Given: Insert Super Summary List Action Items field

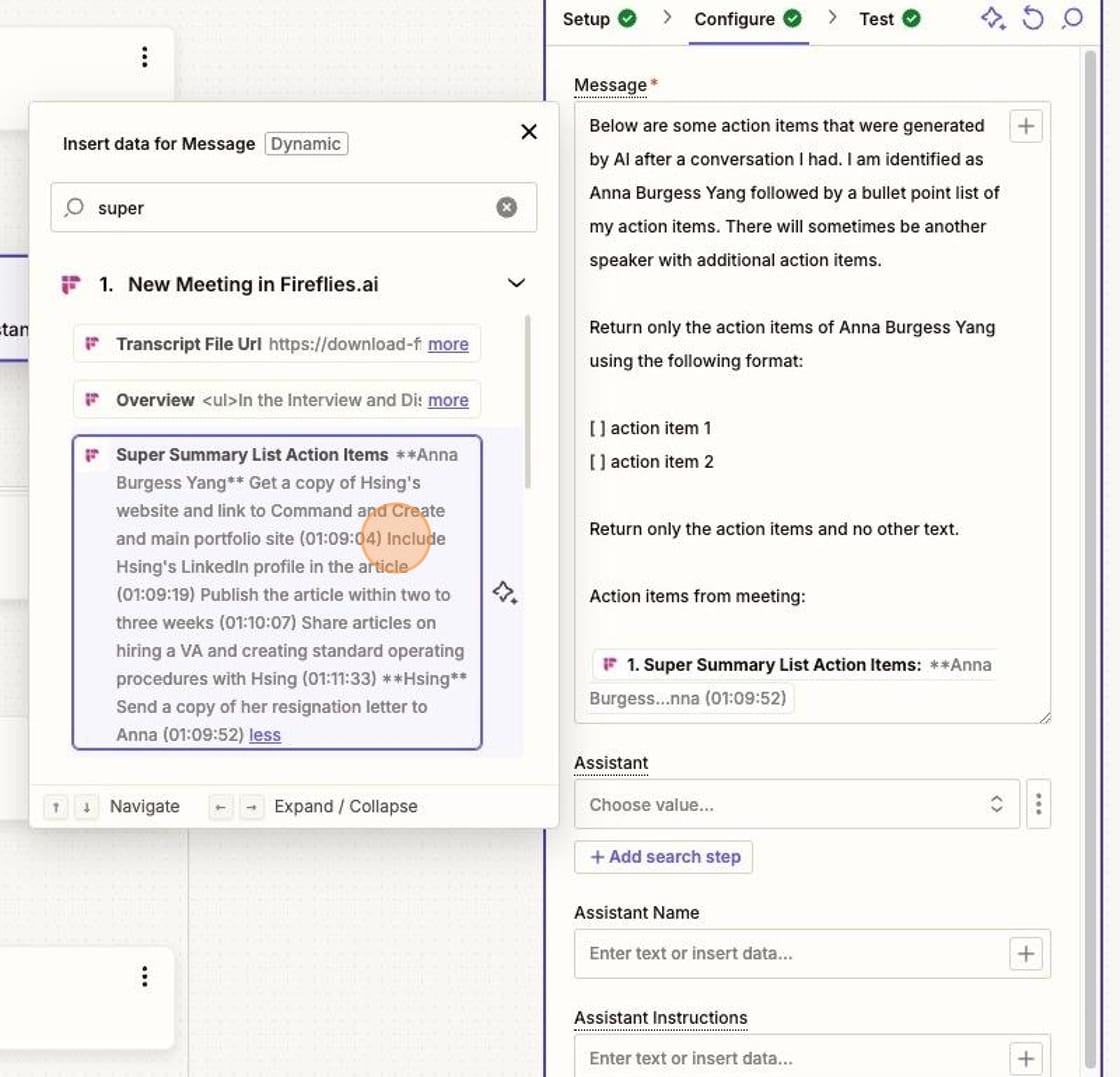Looking at the screenshot, I should tap(276, 592).
